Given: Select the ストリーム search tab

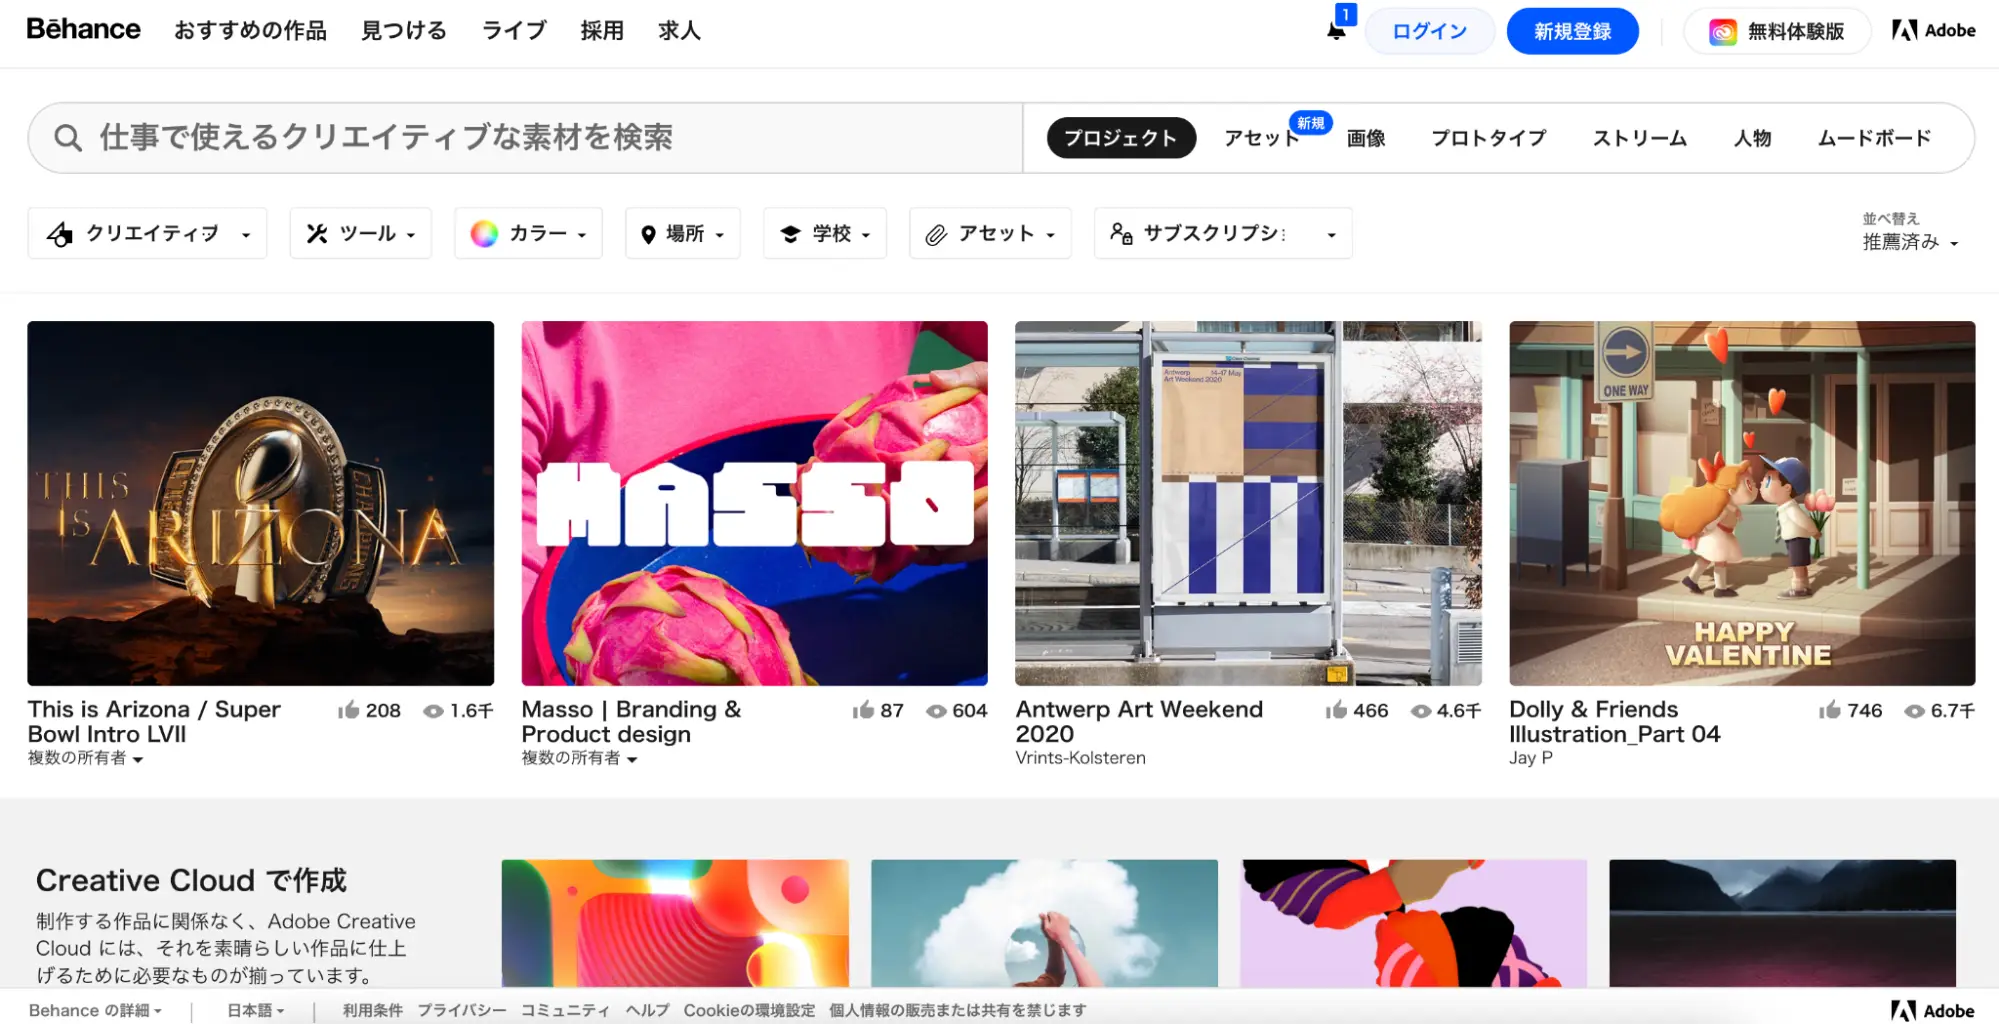Looking at the screenshot, I should click(1640, 138).
